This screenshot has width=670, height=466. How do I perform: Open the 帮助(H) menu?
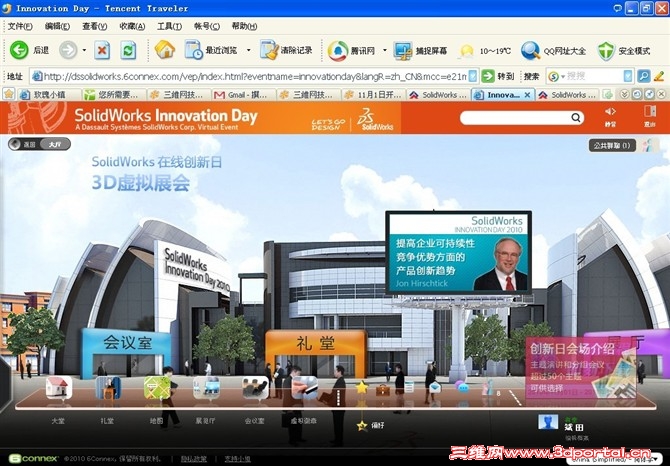(x=244, y=26)
